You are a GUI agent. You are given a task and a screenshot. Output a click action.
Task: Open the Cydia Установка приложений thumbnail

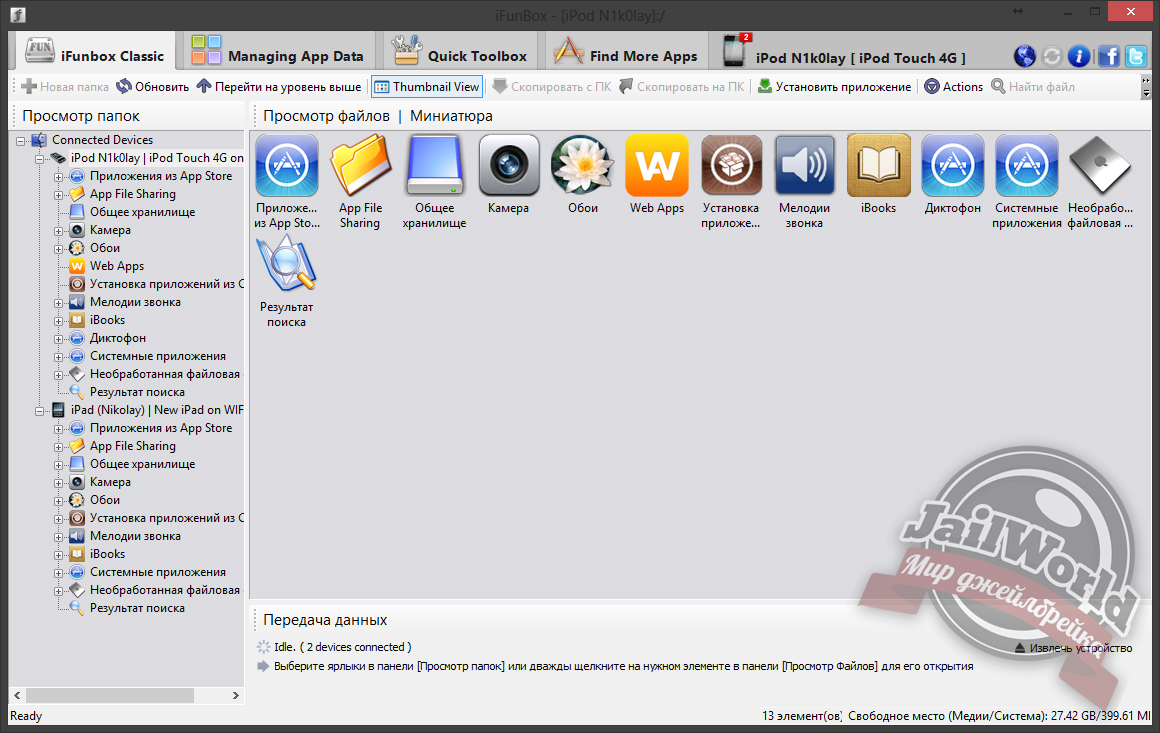[731, 166]
